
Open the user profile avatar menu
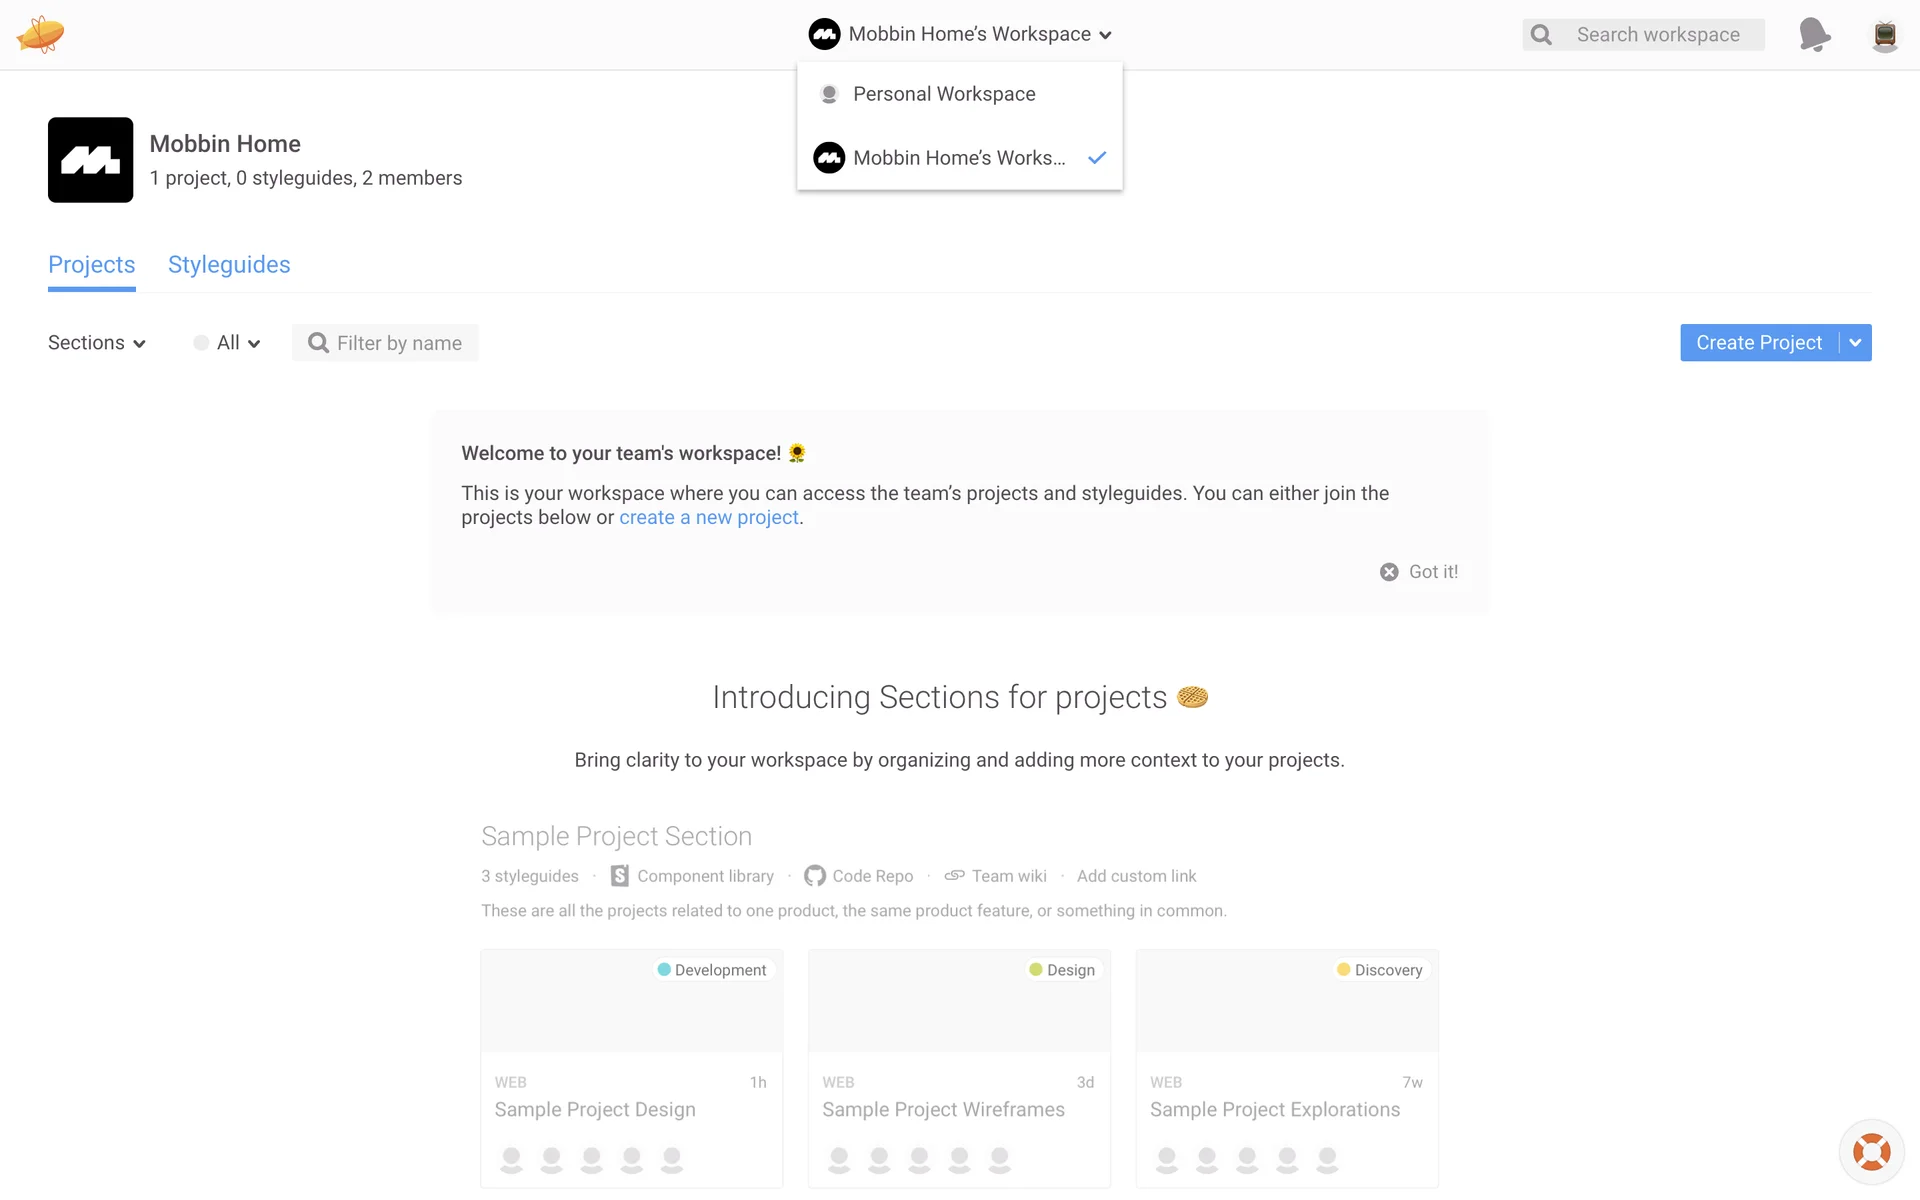(x=1884, y=35)
